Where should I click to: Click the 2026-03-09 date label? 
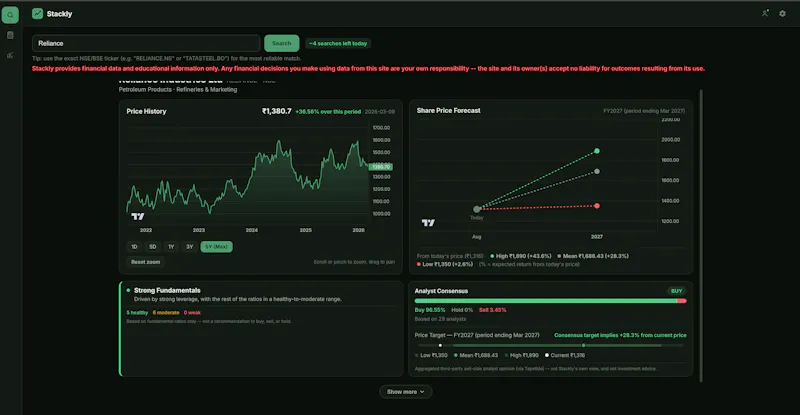[380, 112]
